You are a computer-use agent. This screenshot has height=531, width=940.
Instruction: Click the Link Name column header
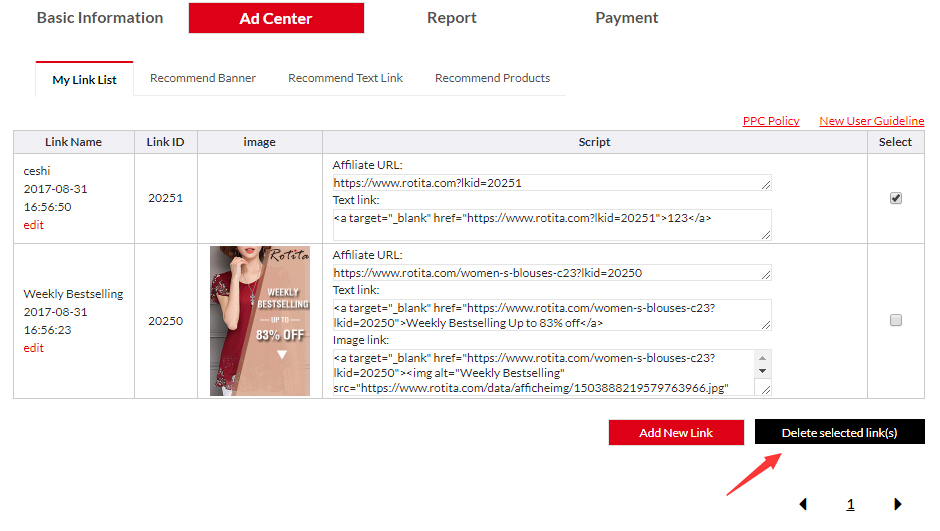74,142
